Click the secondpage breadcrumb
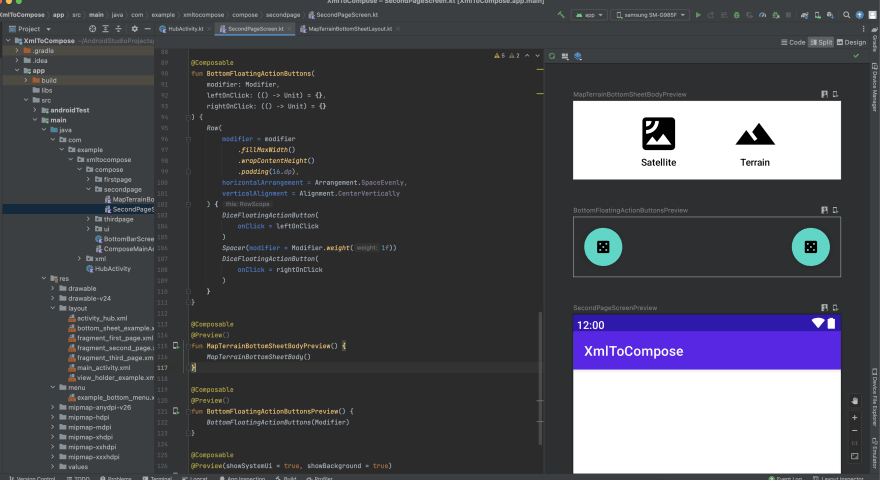The image size is (880, 480). [282, 15]
